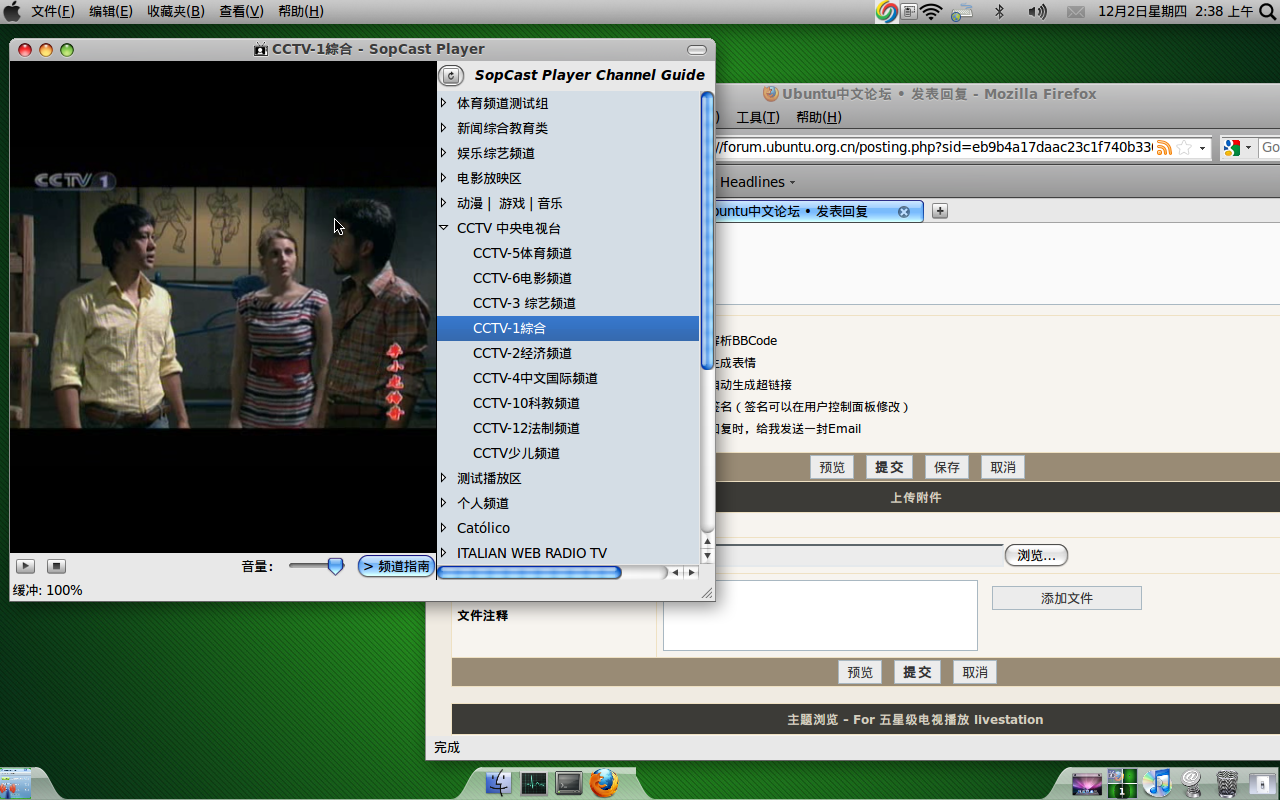
Task: Open the Apple menu icon
Action: pos(13,12)
